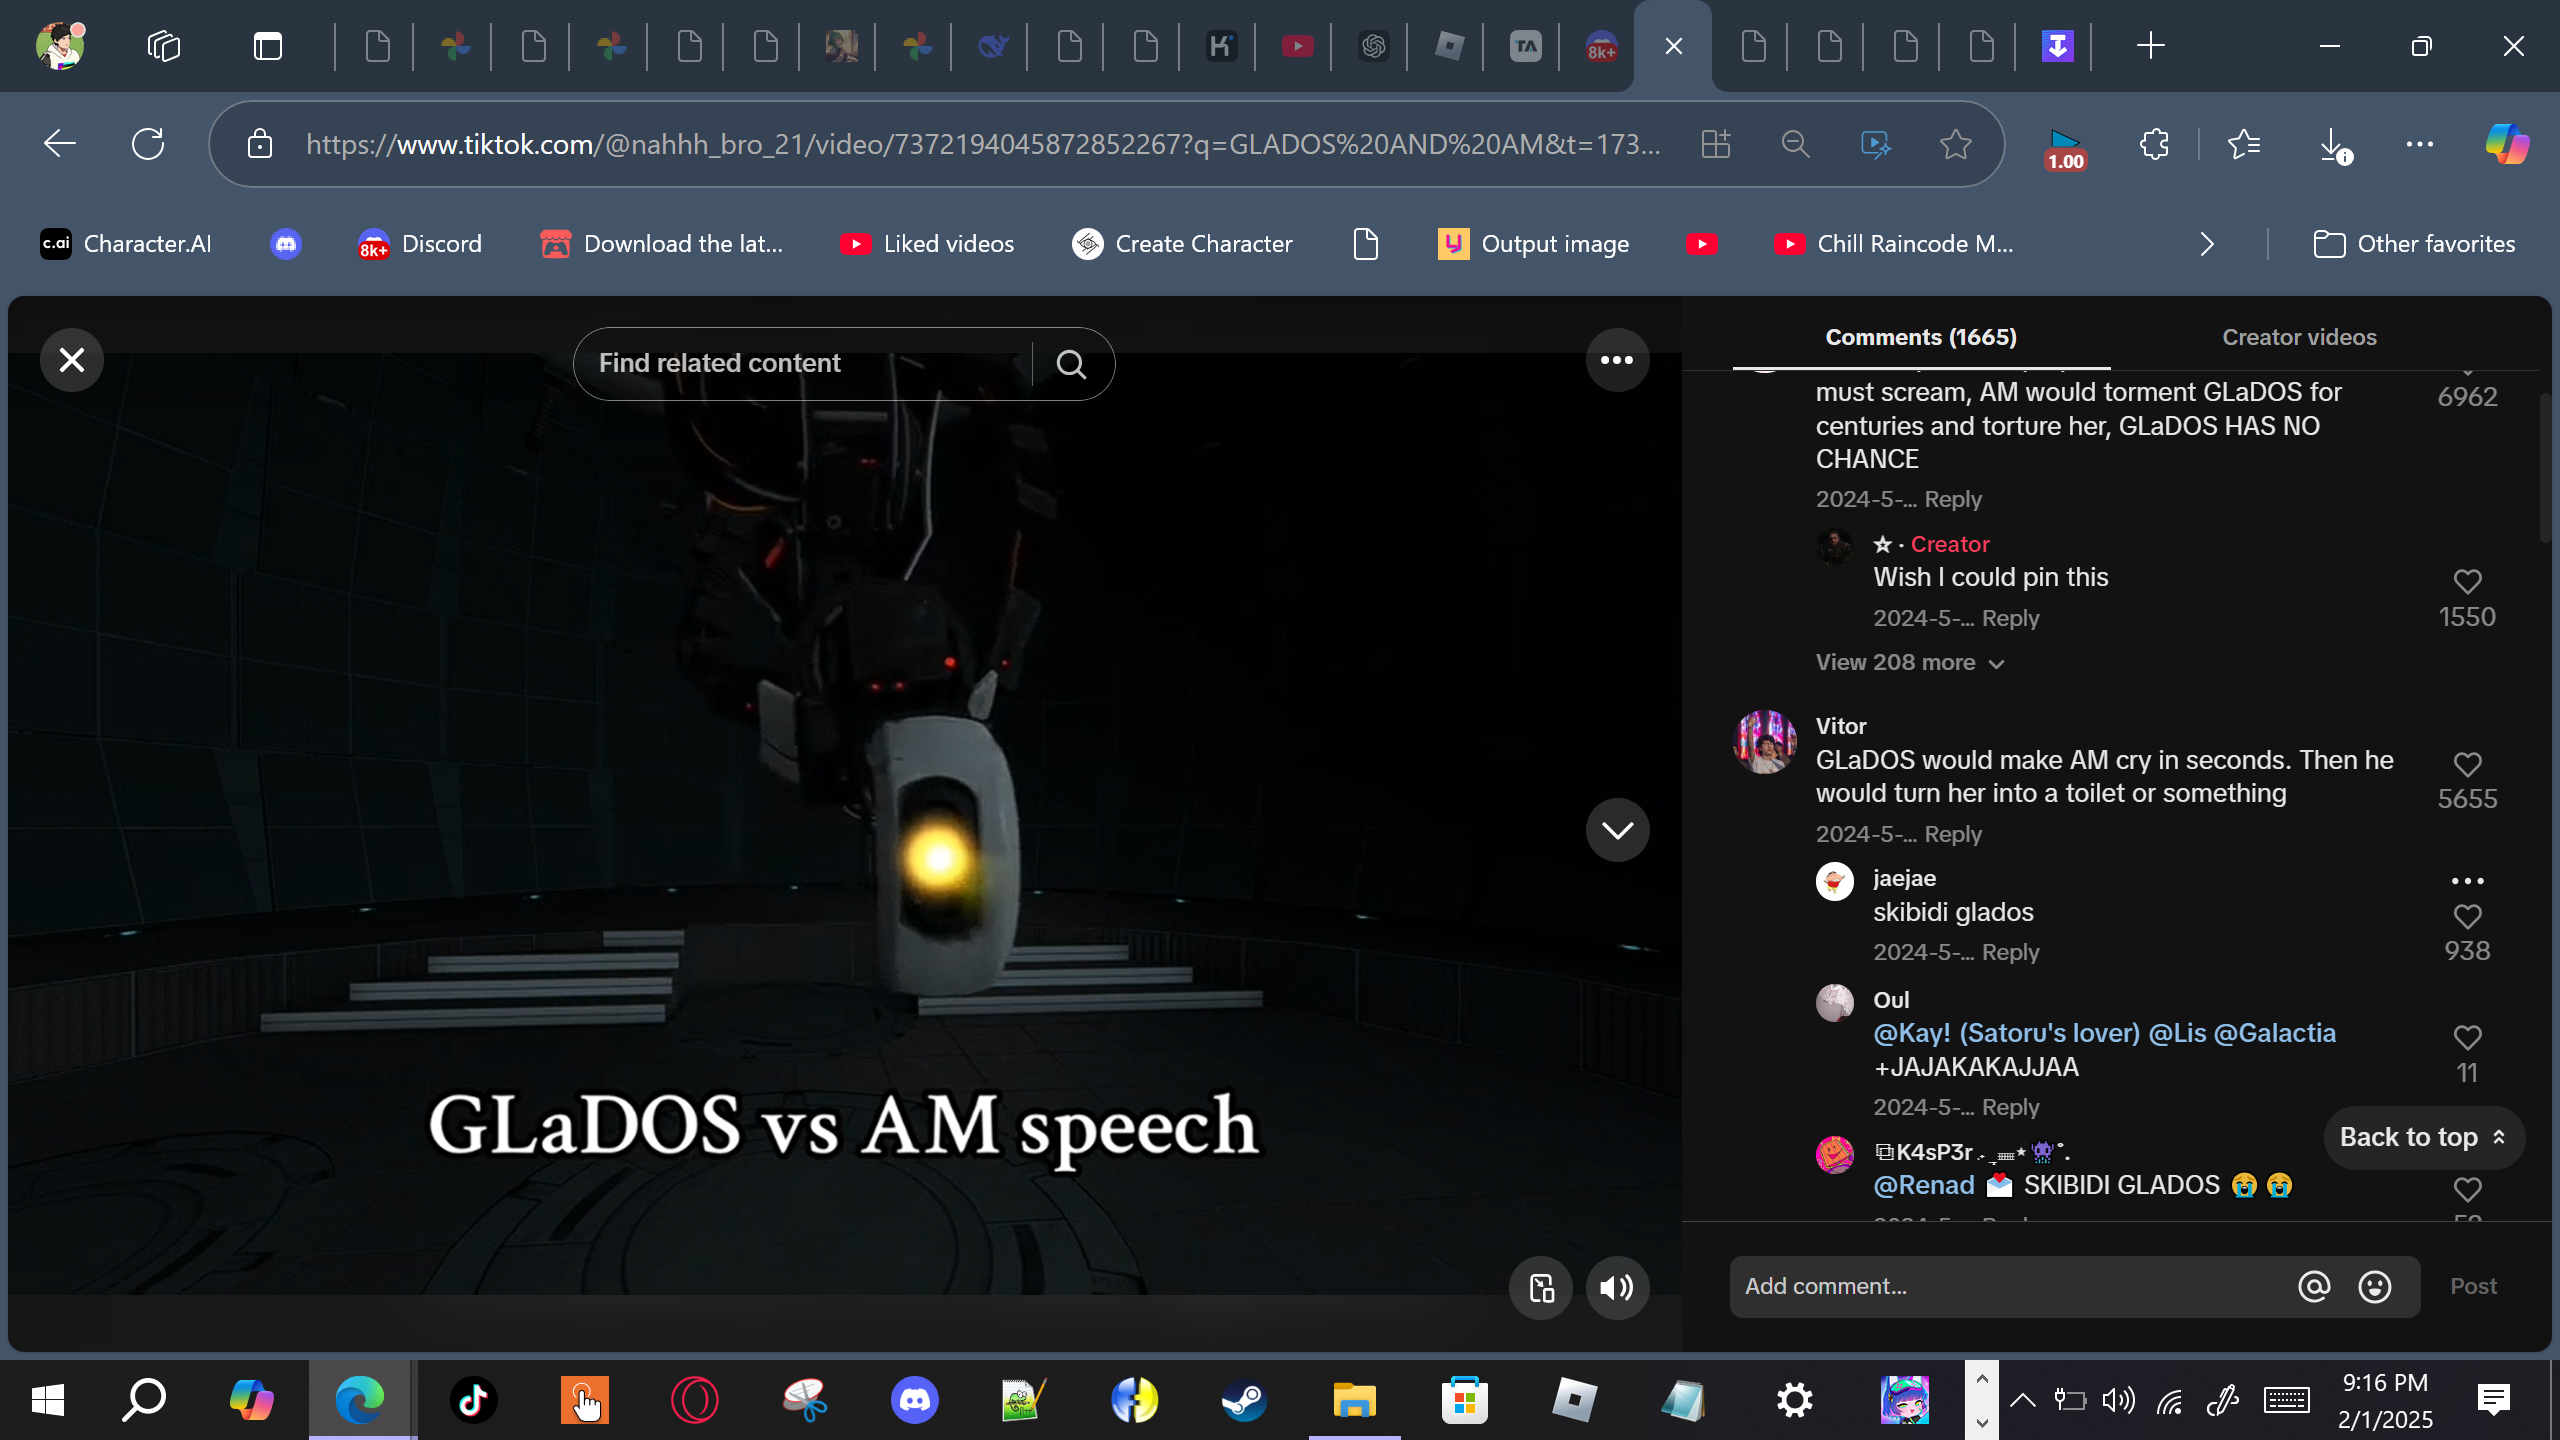Screen dimensions: 2560x1440
Task: Expand the favorites bar overflow chevron
Action: tap(2207, 244)
